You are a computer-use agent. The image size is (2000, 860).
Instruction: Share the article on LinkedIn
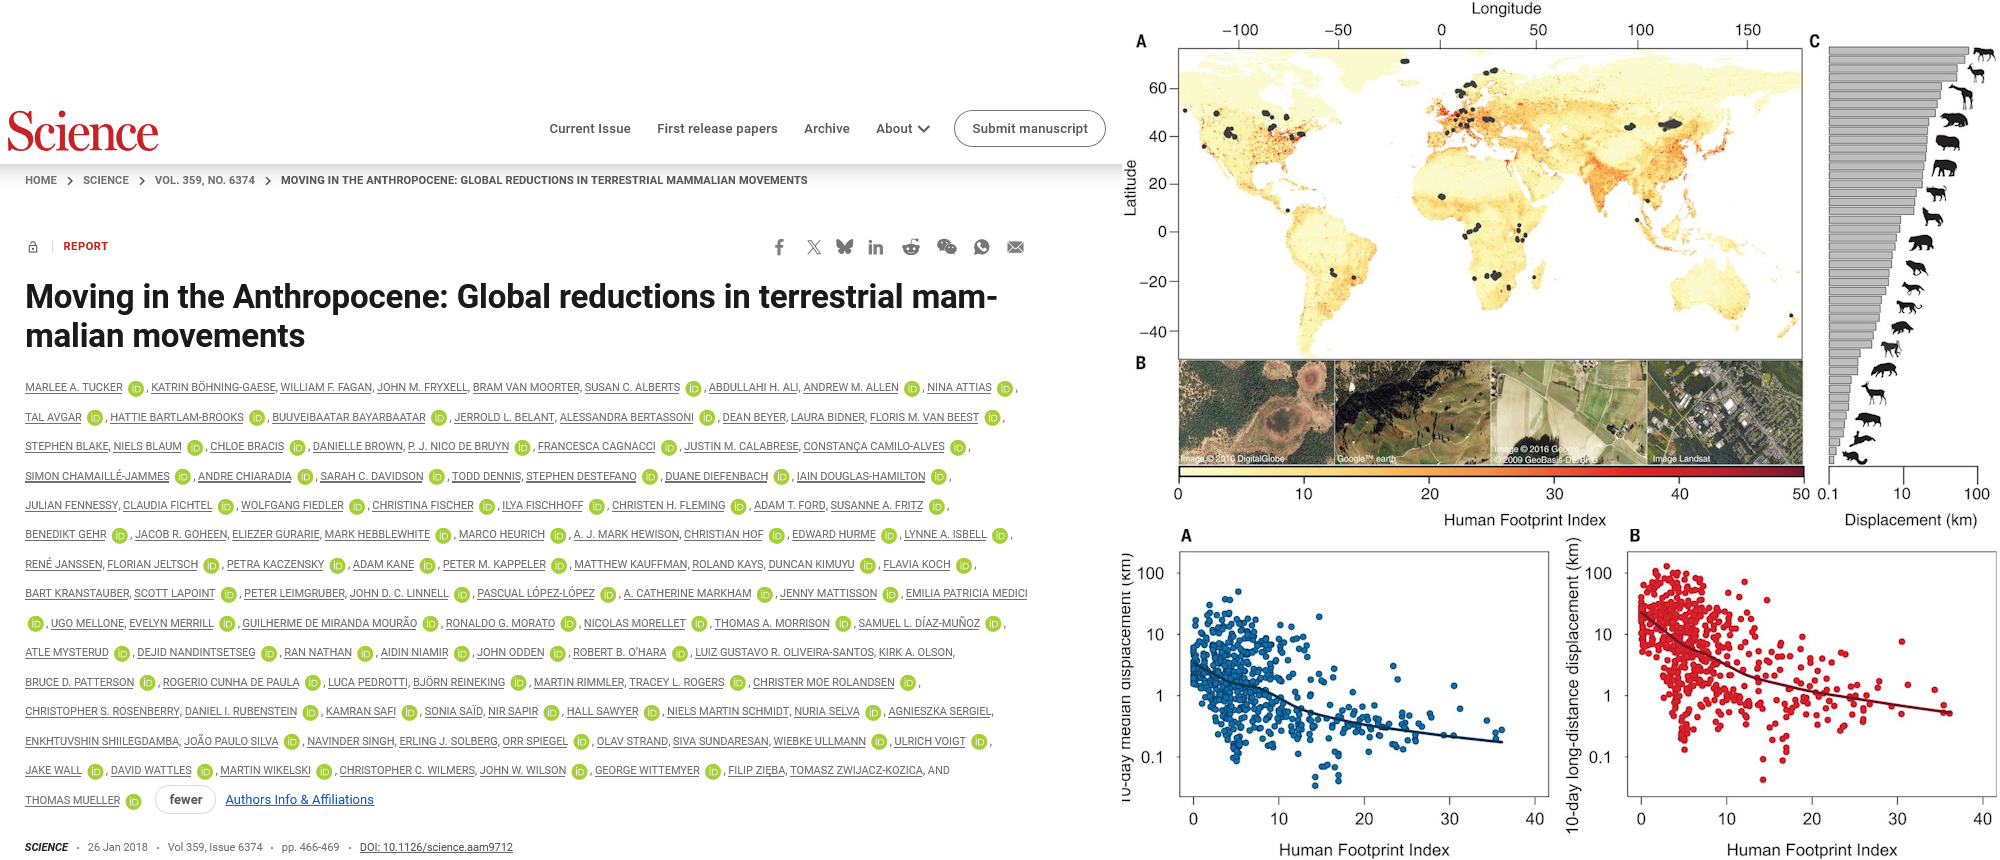tap(876, 247)
